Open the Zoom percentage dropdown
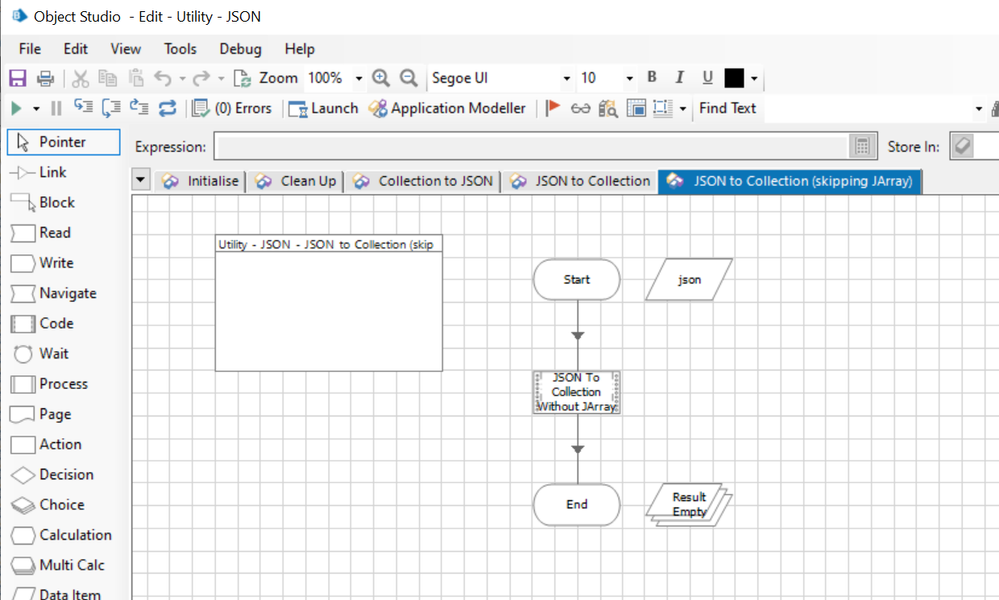The width and height of the screenshot is (999, 600). pyautogui.click(x=359, y=78)
